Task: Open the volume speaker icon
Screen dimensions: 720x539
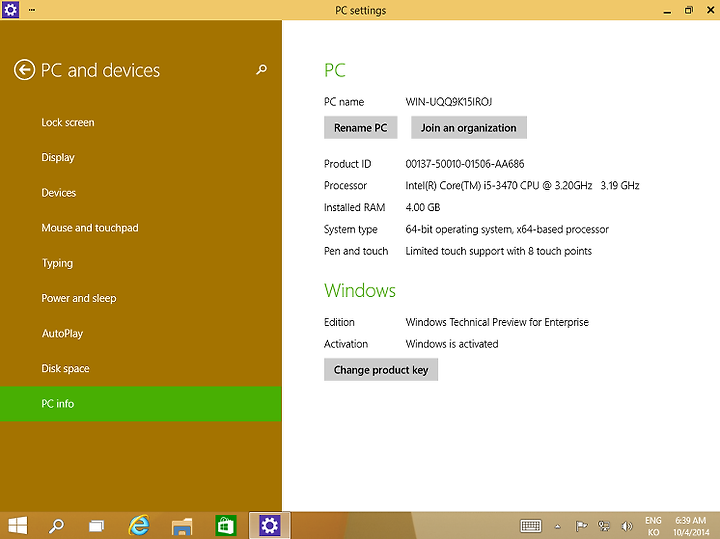Action: (626, 526)
